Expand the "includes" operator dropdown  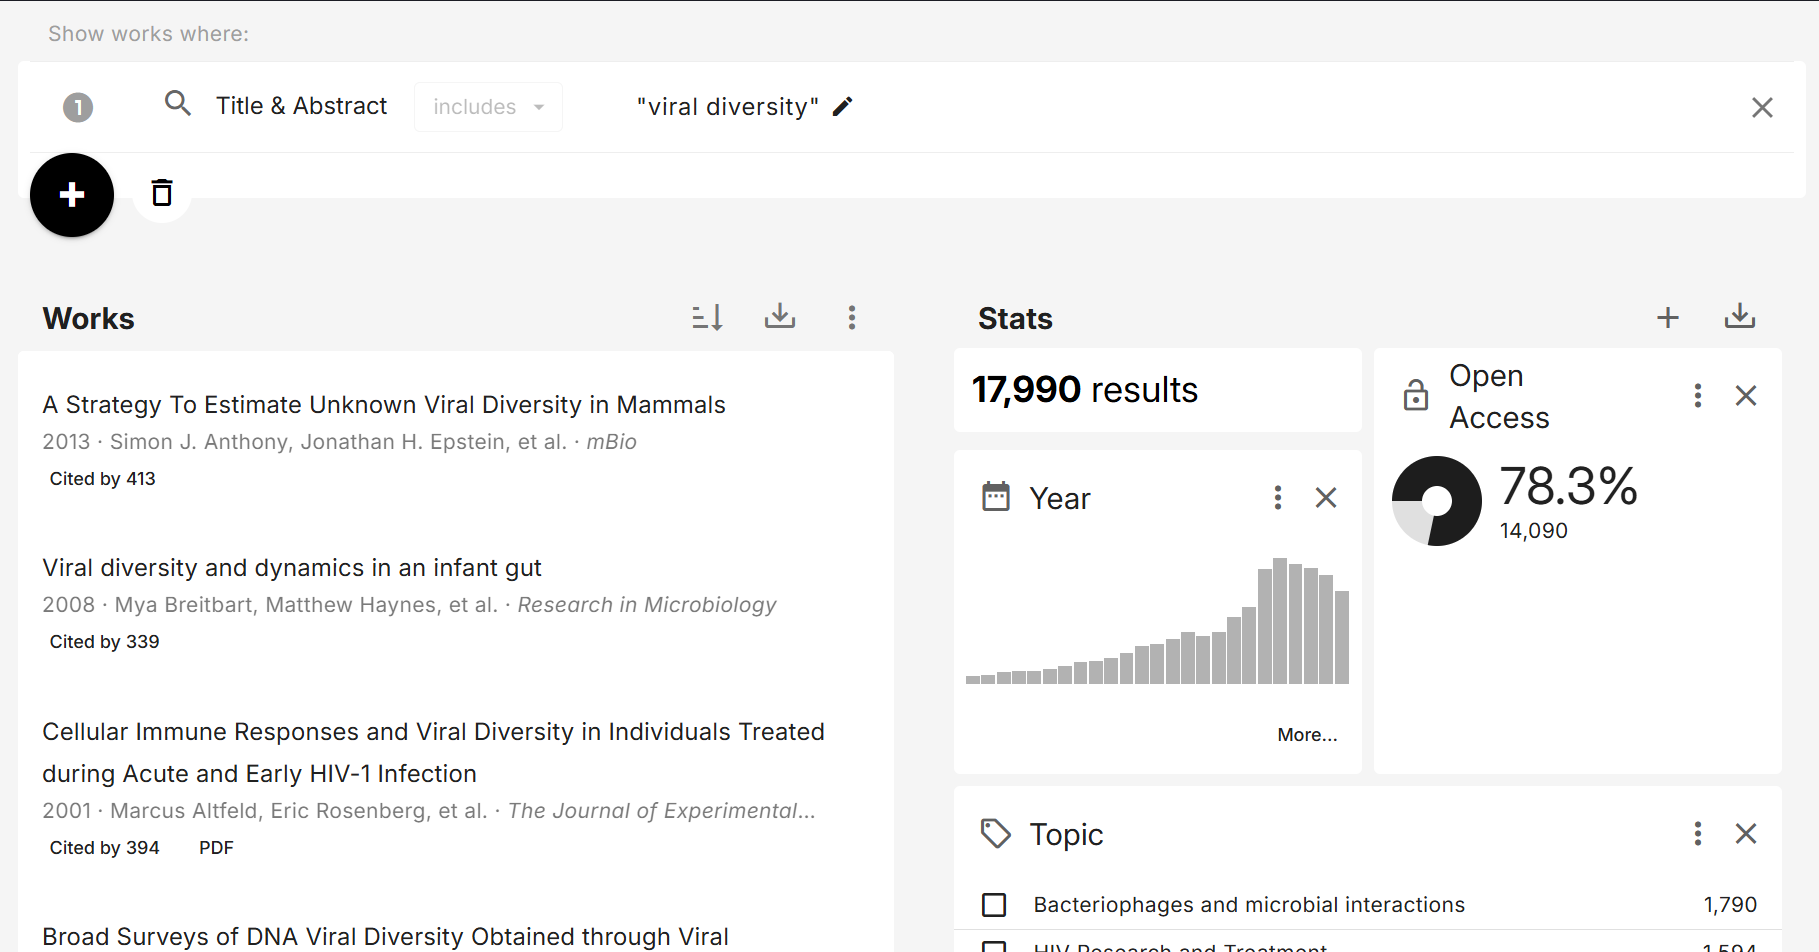click(488, 107)
